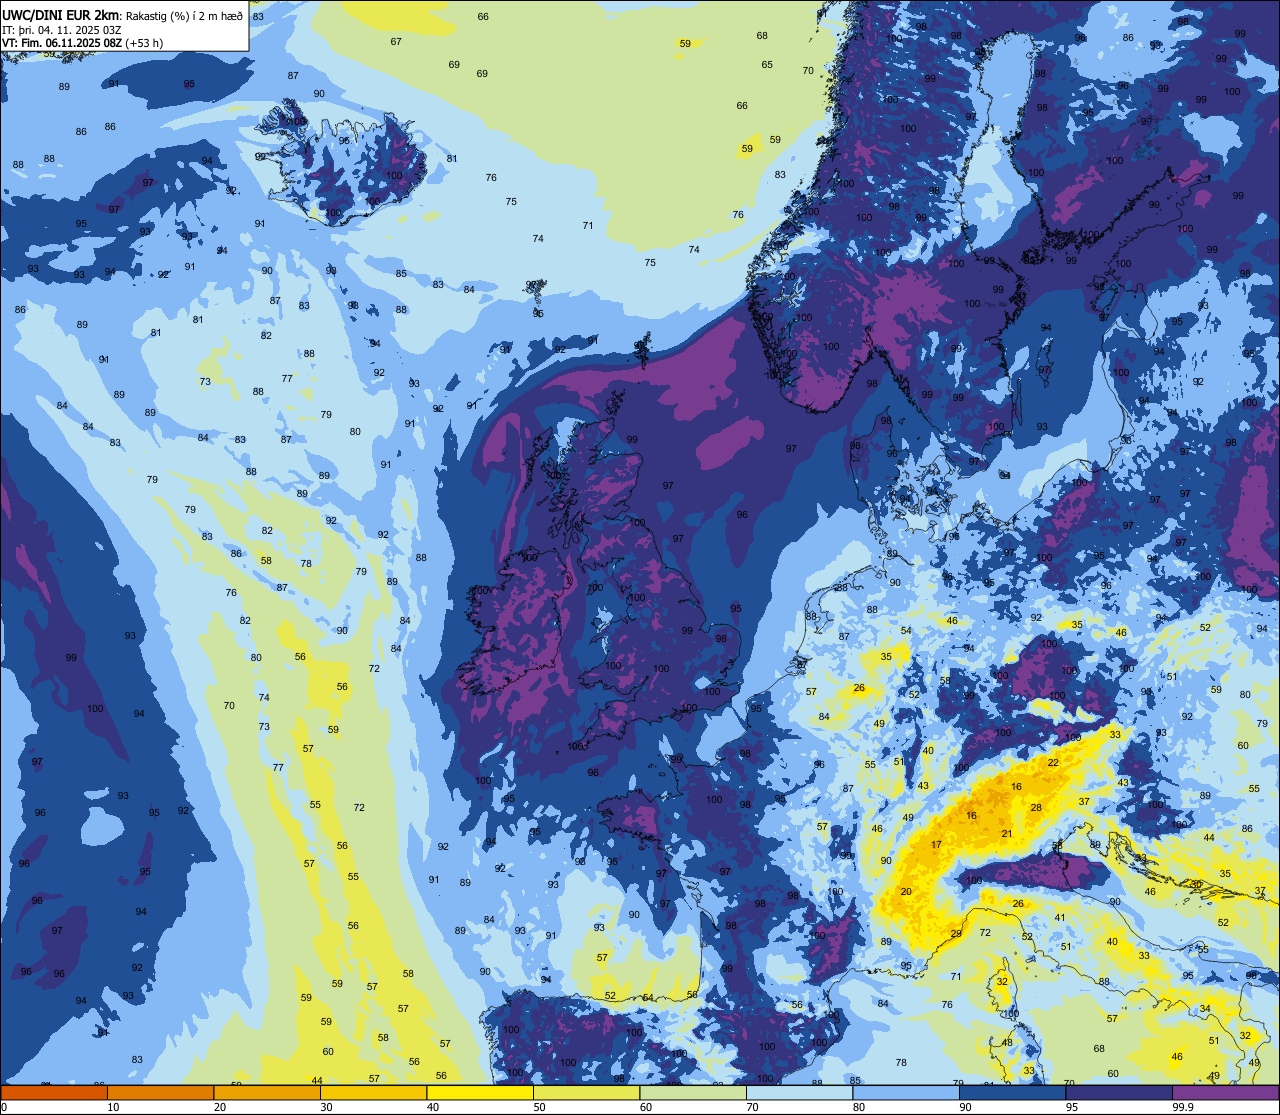
Task: Click the darkest orange legend segment below 10
Action: point(54,1092)
